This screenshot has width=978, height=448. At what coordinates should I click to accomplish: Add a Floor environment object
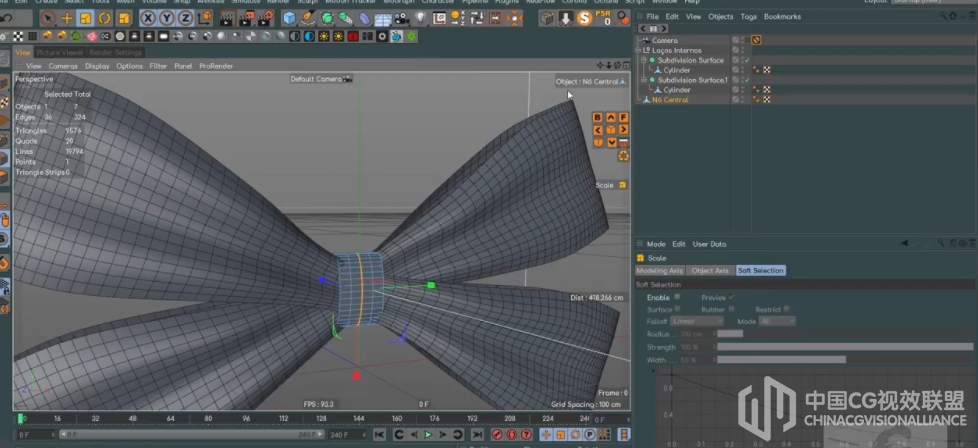(x=383, y=18)
